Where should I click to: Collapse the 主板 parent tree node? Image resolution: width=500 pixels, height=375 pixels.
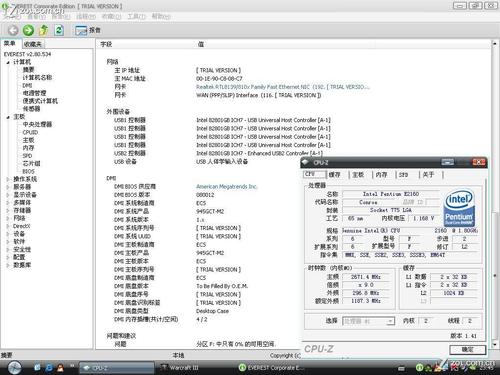tap(8, 117)
